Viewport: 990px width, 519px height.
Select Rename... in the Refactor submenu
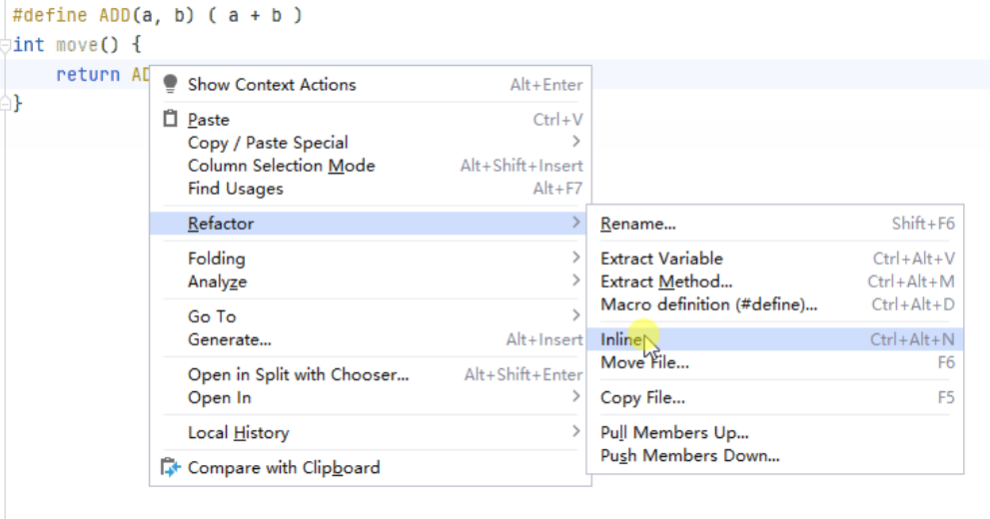(638, 224)
